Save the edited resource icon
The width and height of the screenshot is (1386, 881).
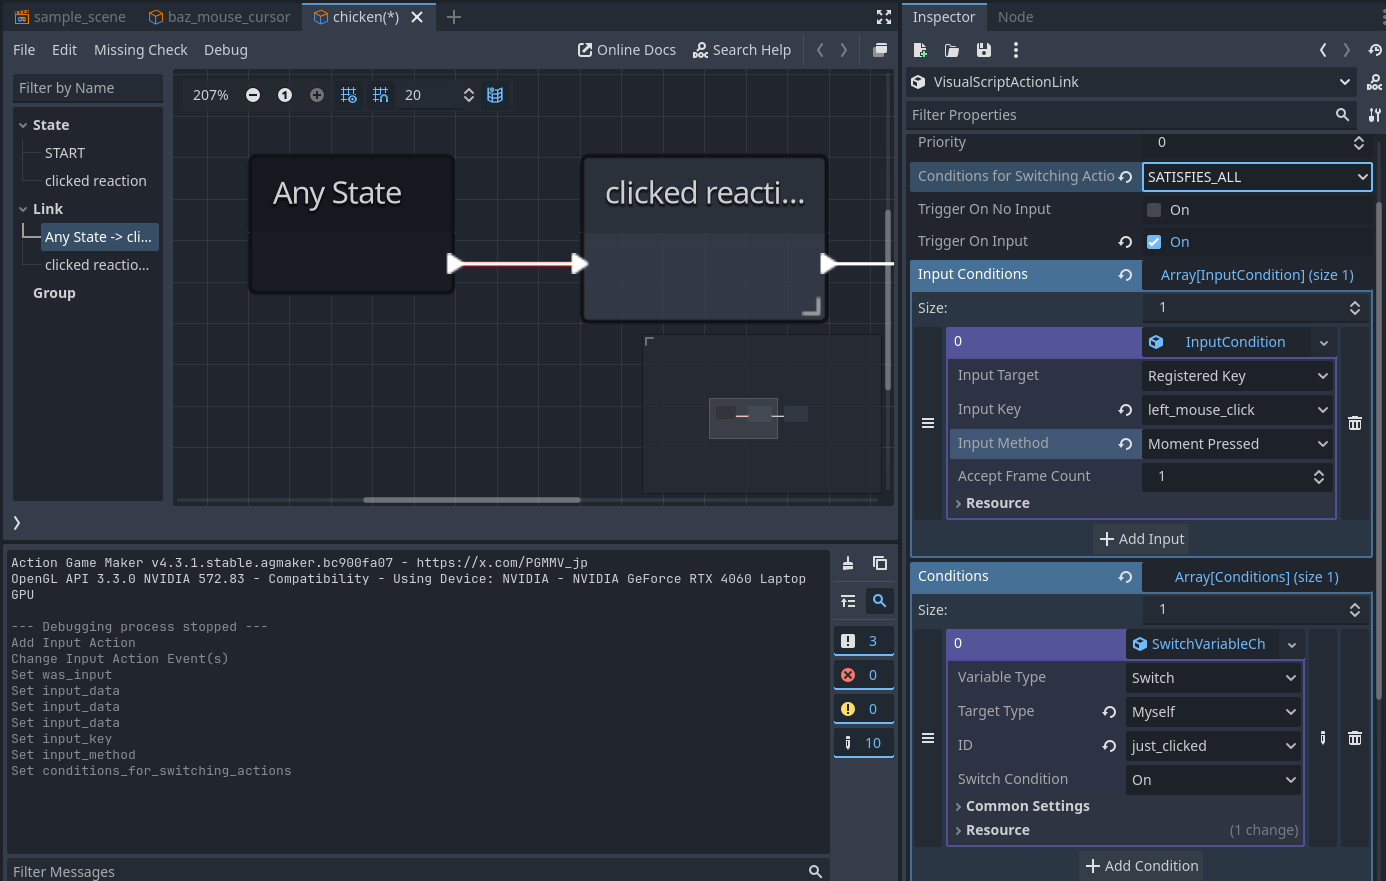pyautogui.click(x=984, y=50)
